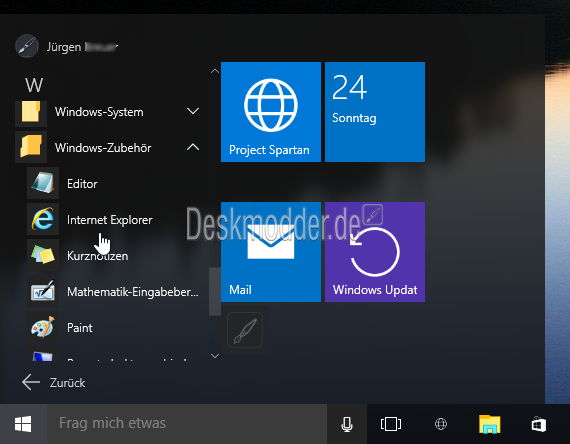Launch Mathematik-Eingabeber... from the list
570x444 pixels.
pyautogui.click(x=114, y=291)
